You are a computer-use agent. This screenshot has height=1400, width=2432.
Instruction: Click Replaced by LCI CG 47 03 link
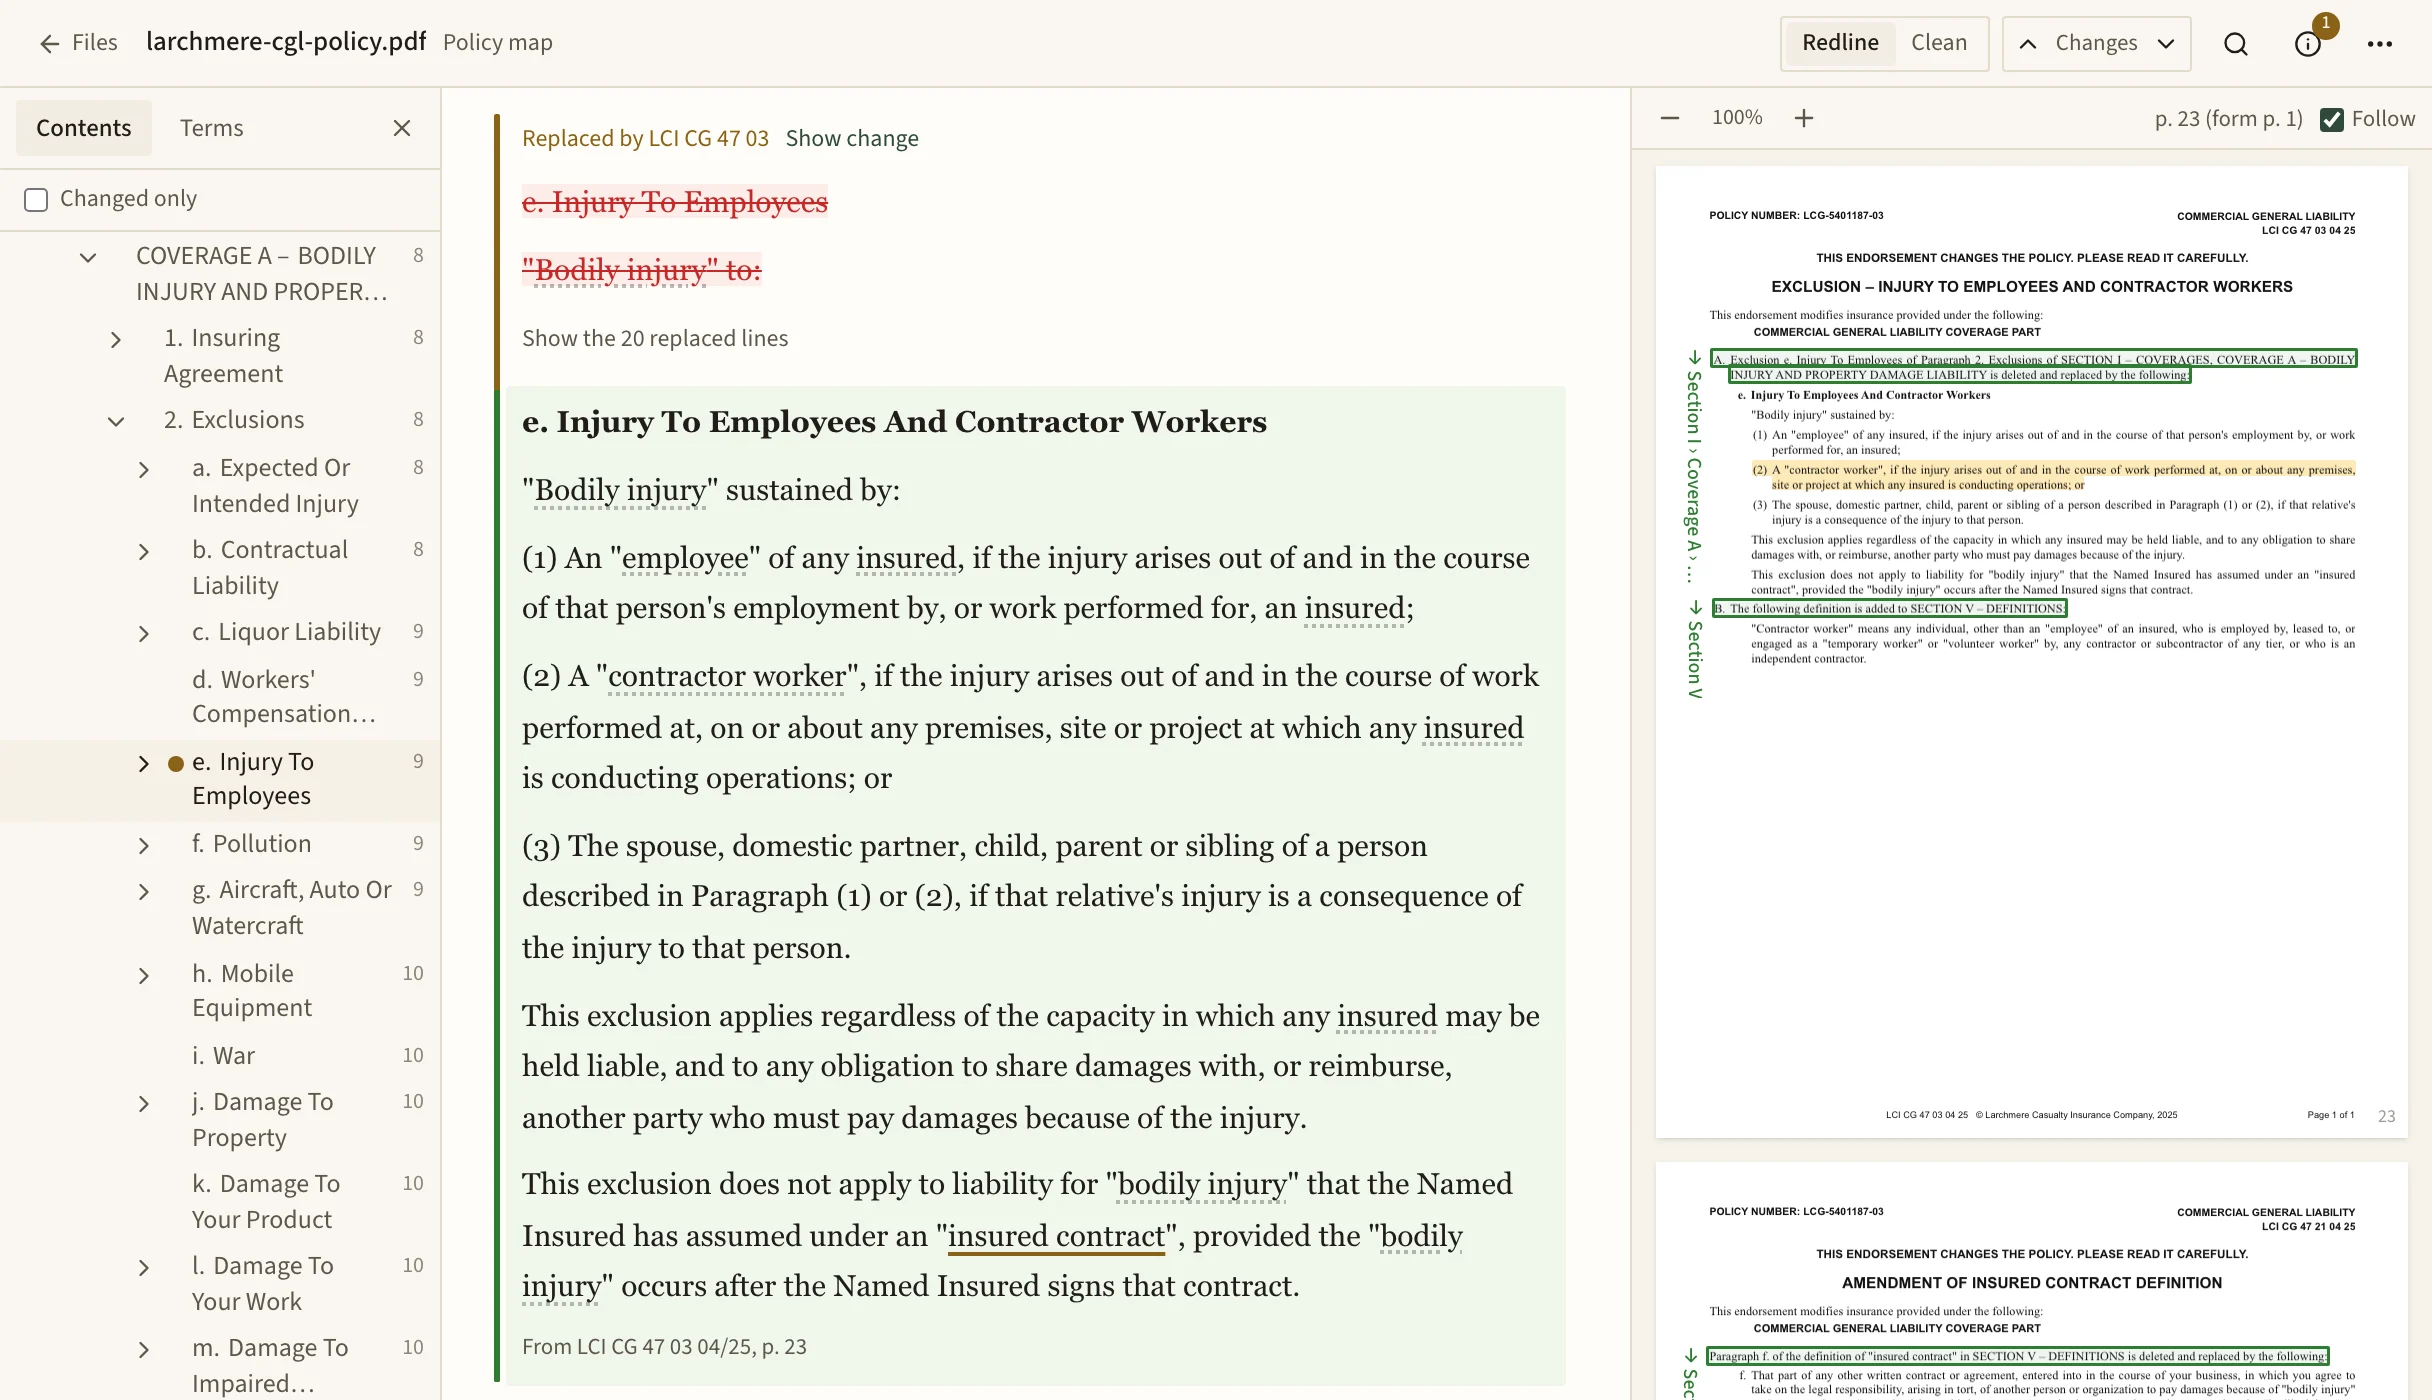tap(645, 138)
